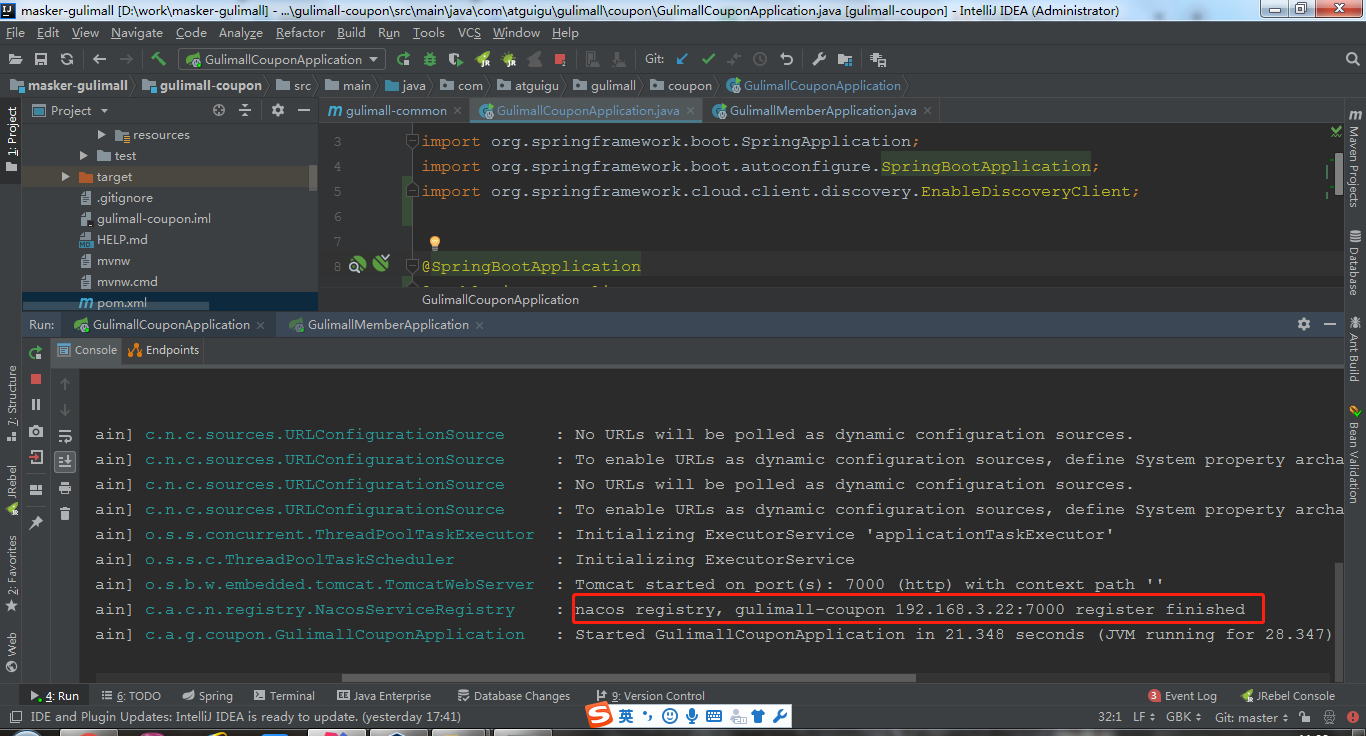1366x736 pixels.
Task: Select .gitignore in the project tree
Action: (124, 197)
